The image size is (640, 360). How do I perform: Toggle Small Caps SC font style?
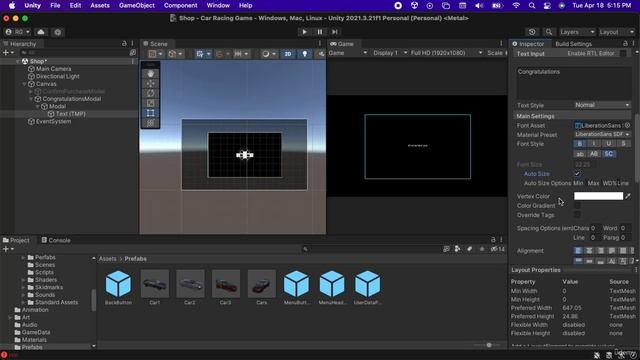609,154
